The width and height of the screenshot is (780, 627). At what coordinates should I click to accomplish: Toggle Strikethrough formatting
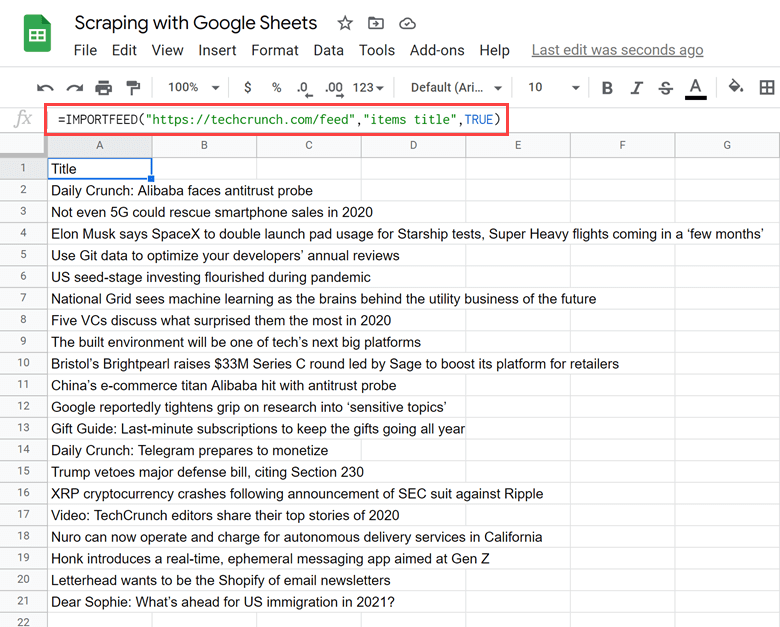[x=666, y=88]
